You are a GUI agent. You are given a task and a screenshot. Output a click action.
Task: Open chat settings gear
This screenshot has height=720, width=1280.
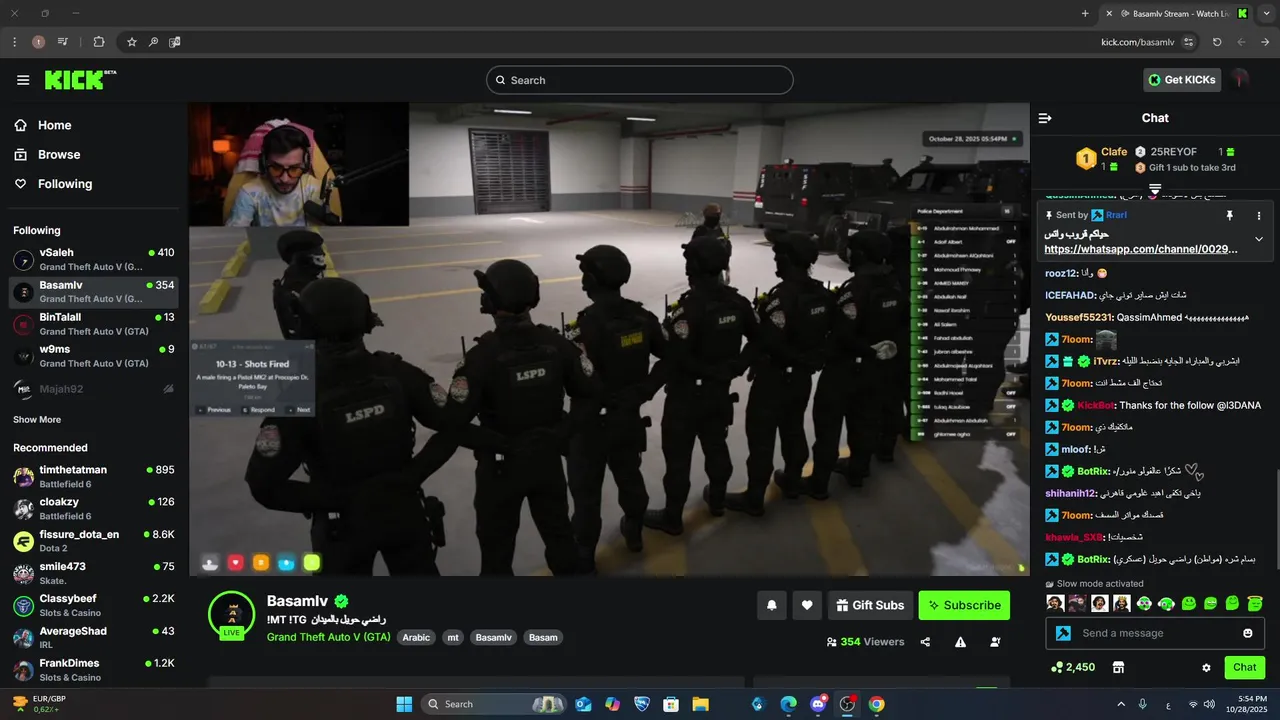(1206, 667)
